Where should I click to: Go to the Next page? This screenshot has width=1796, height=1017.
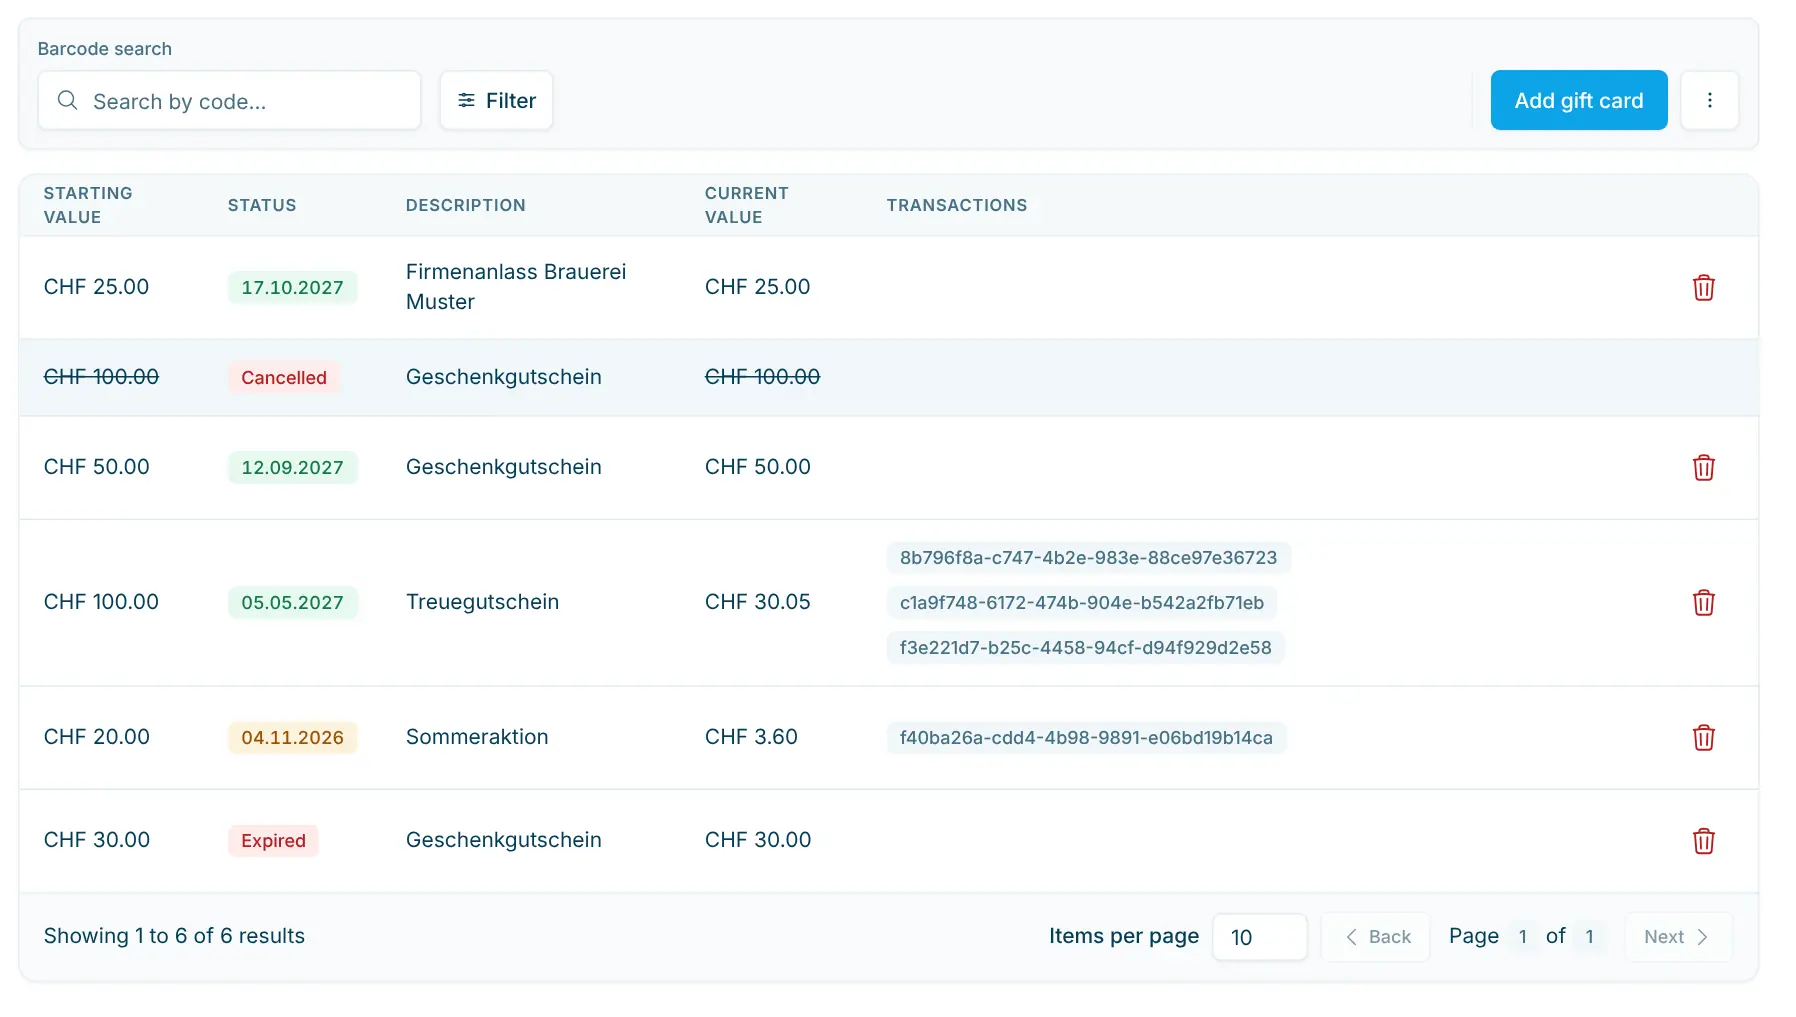[x=1677, y=937]
